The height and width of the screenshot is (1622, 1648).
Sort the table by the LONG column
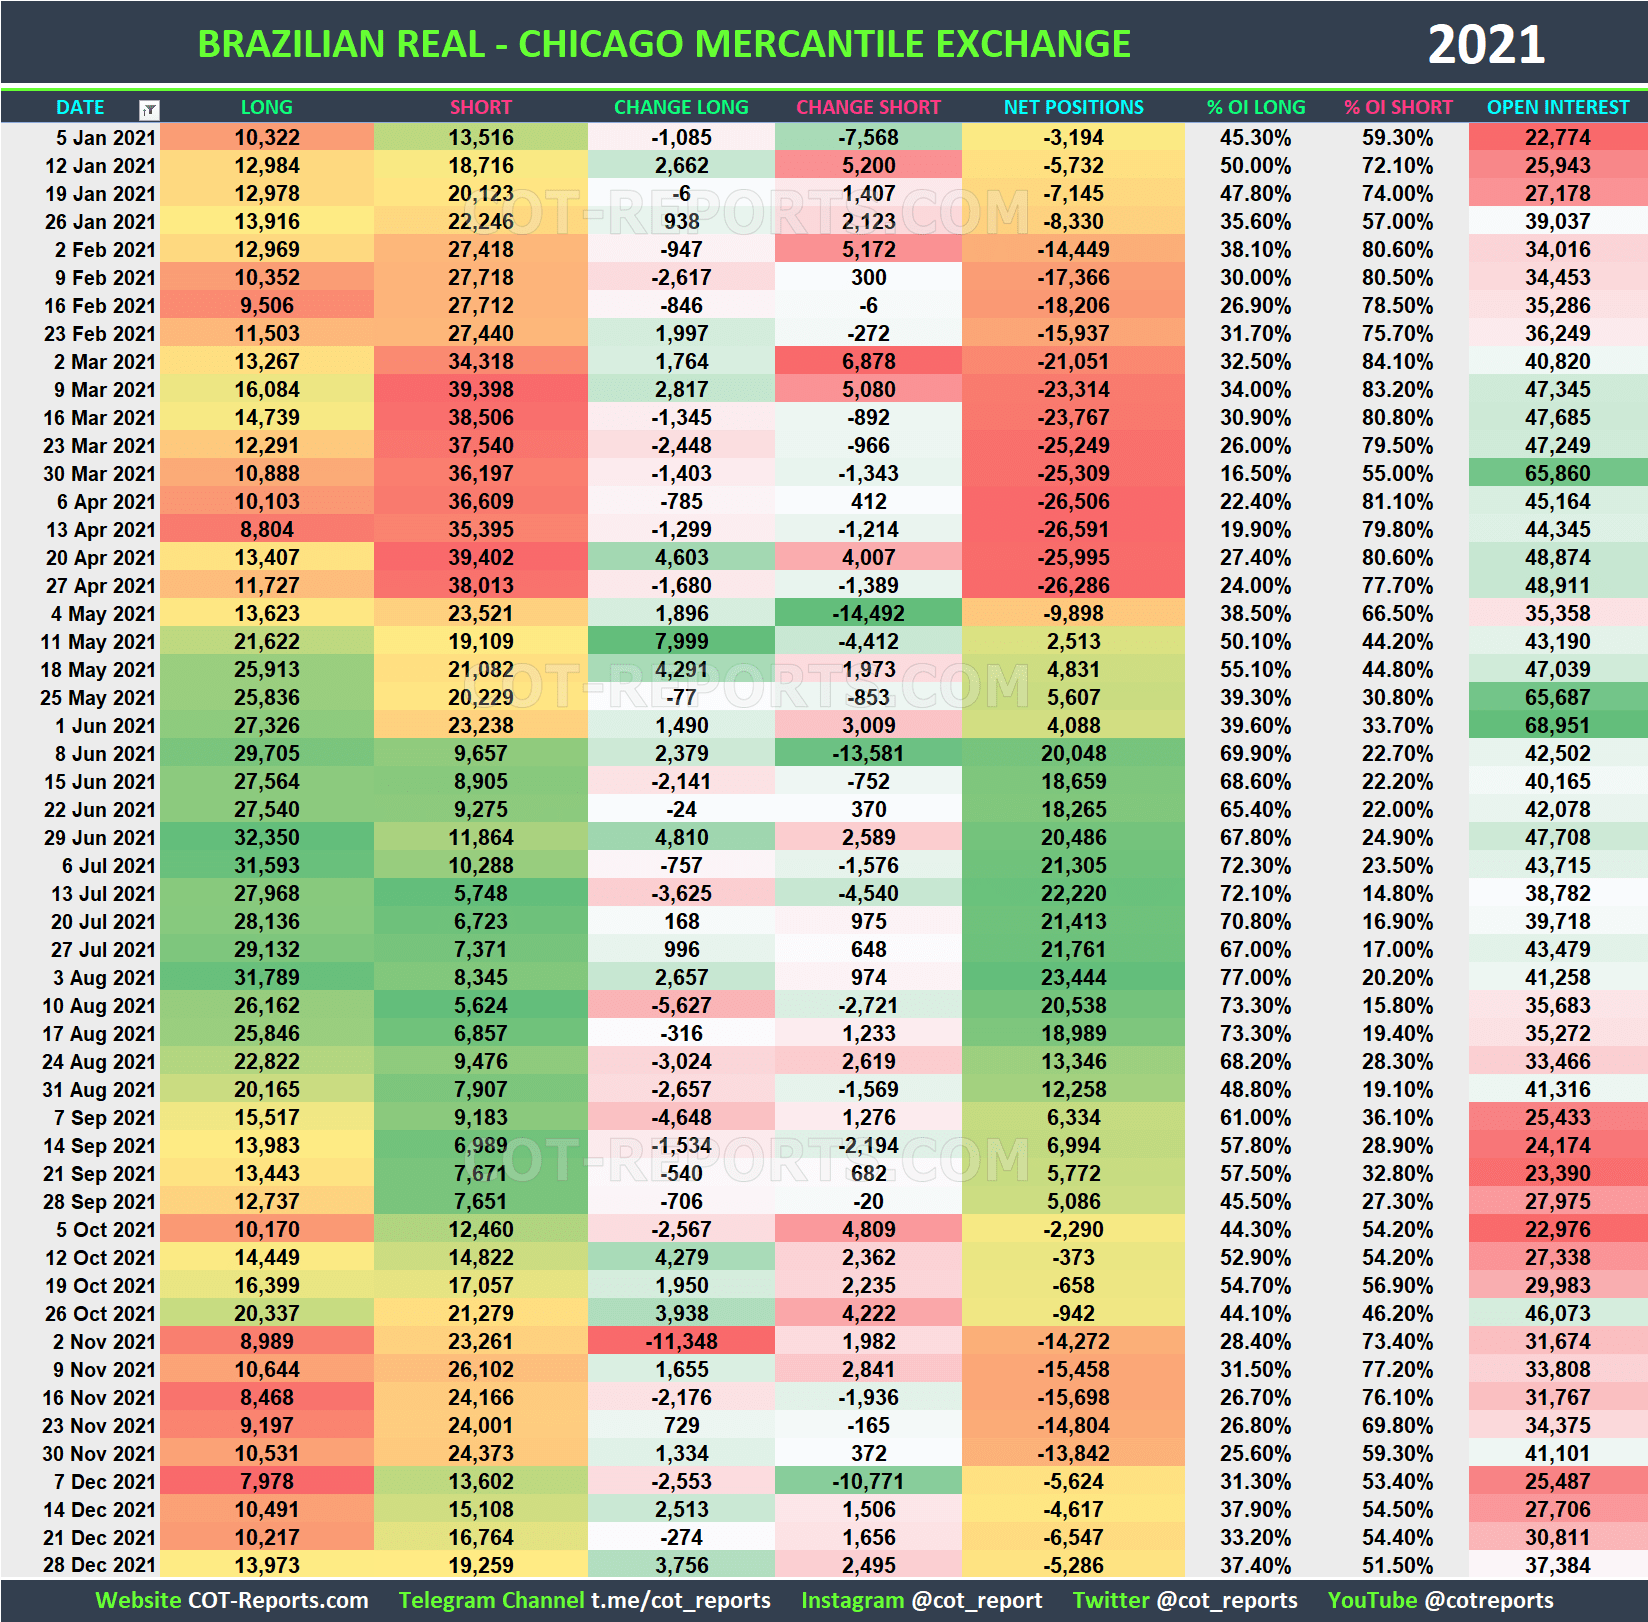266,108
